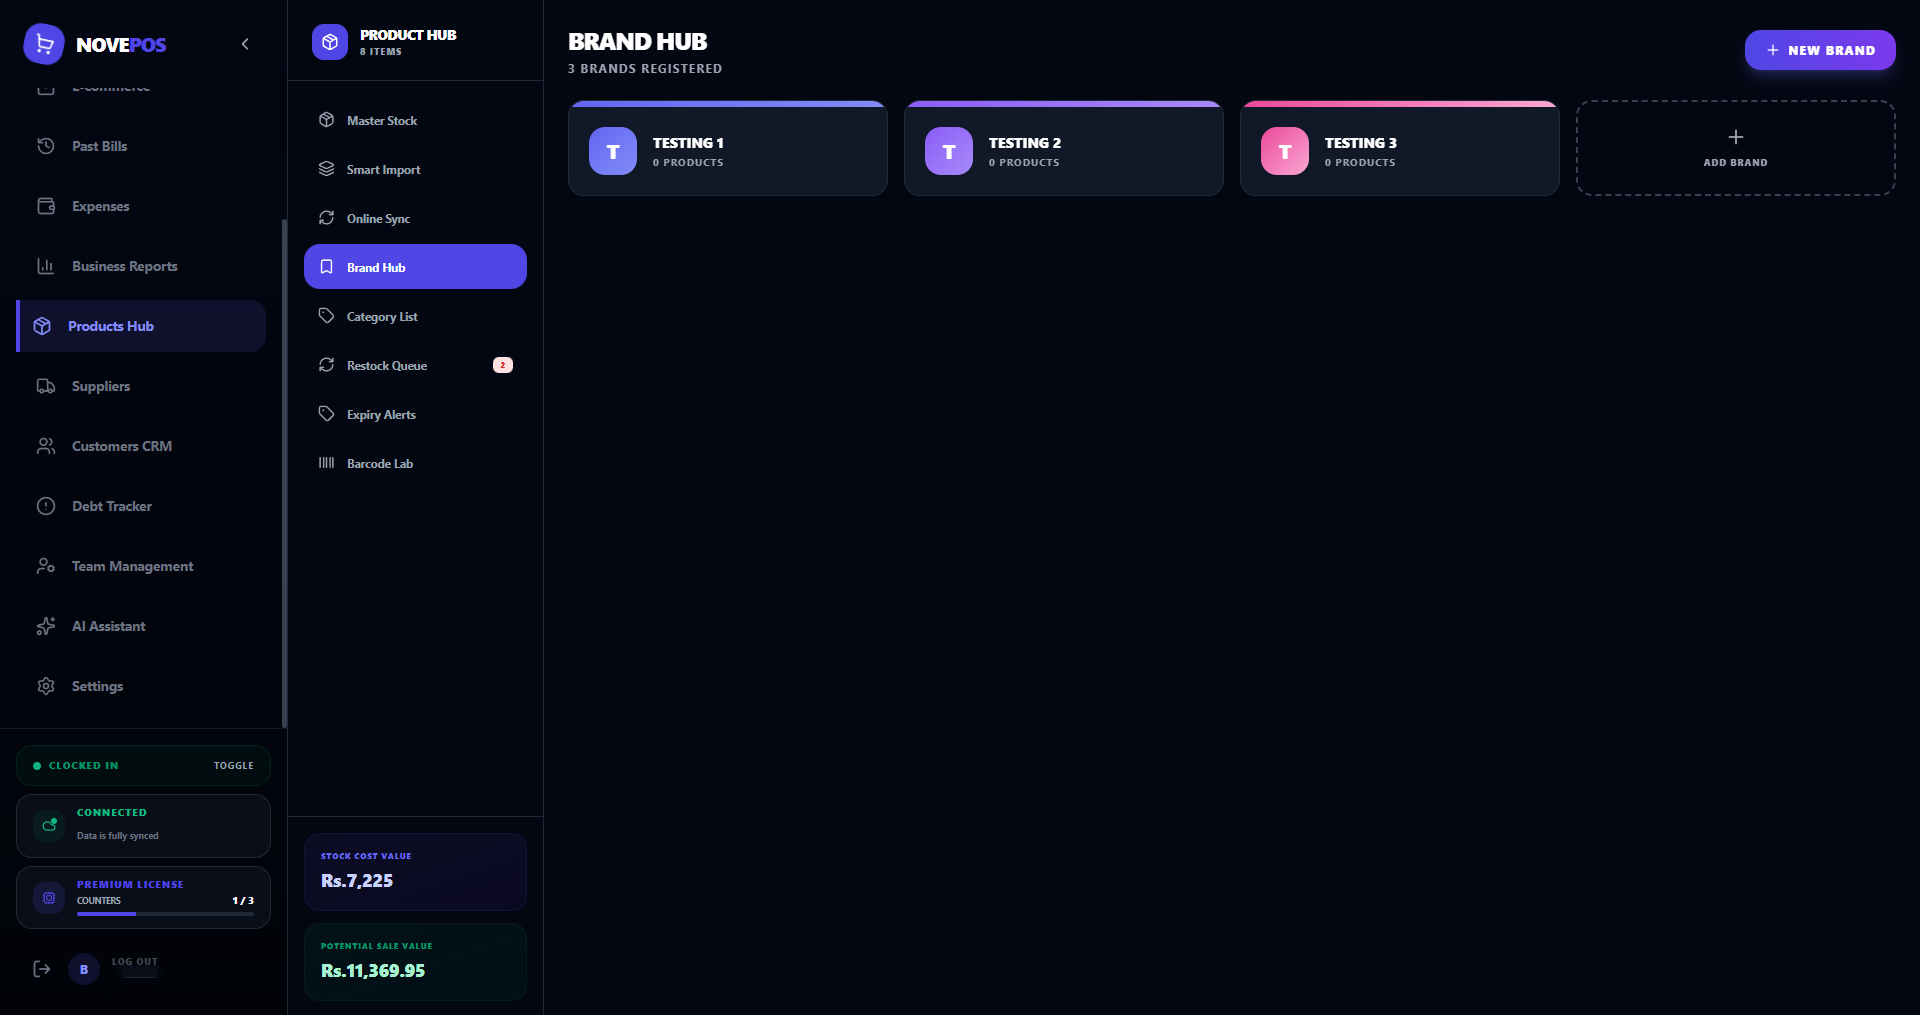The height and width of the screenshot is (1015, 1920).
Task: Open Debt Tracker alert icon
Action: (x=46, y=506)
